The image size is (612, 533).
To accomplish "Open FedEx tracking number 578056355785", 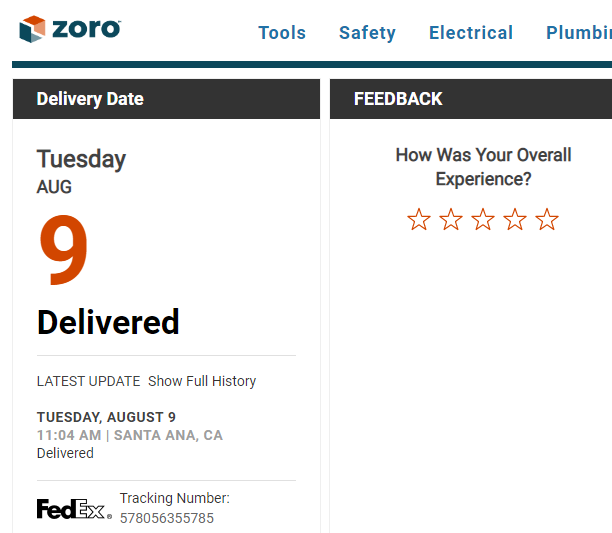I will [167, 518].
